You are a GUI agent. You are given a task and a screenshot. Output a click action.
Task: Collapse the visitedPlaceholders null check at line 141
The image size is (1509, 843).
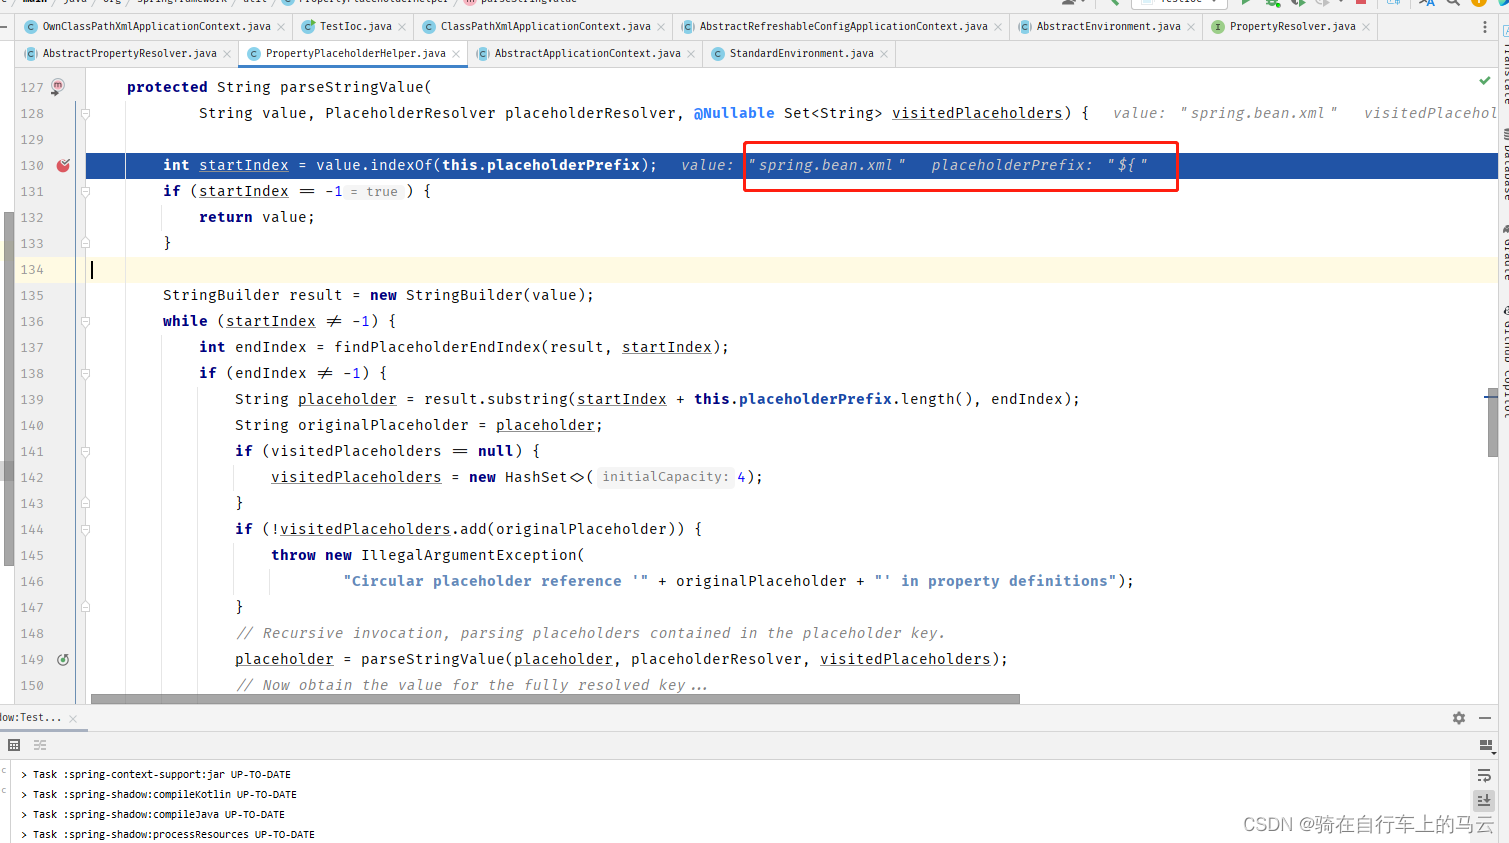point(85,451)
